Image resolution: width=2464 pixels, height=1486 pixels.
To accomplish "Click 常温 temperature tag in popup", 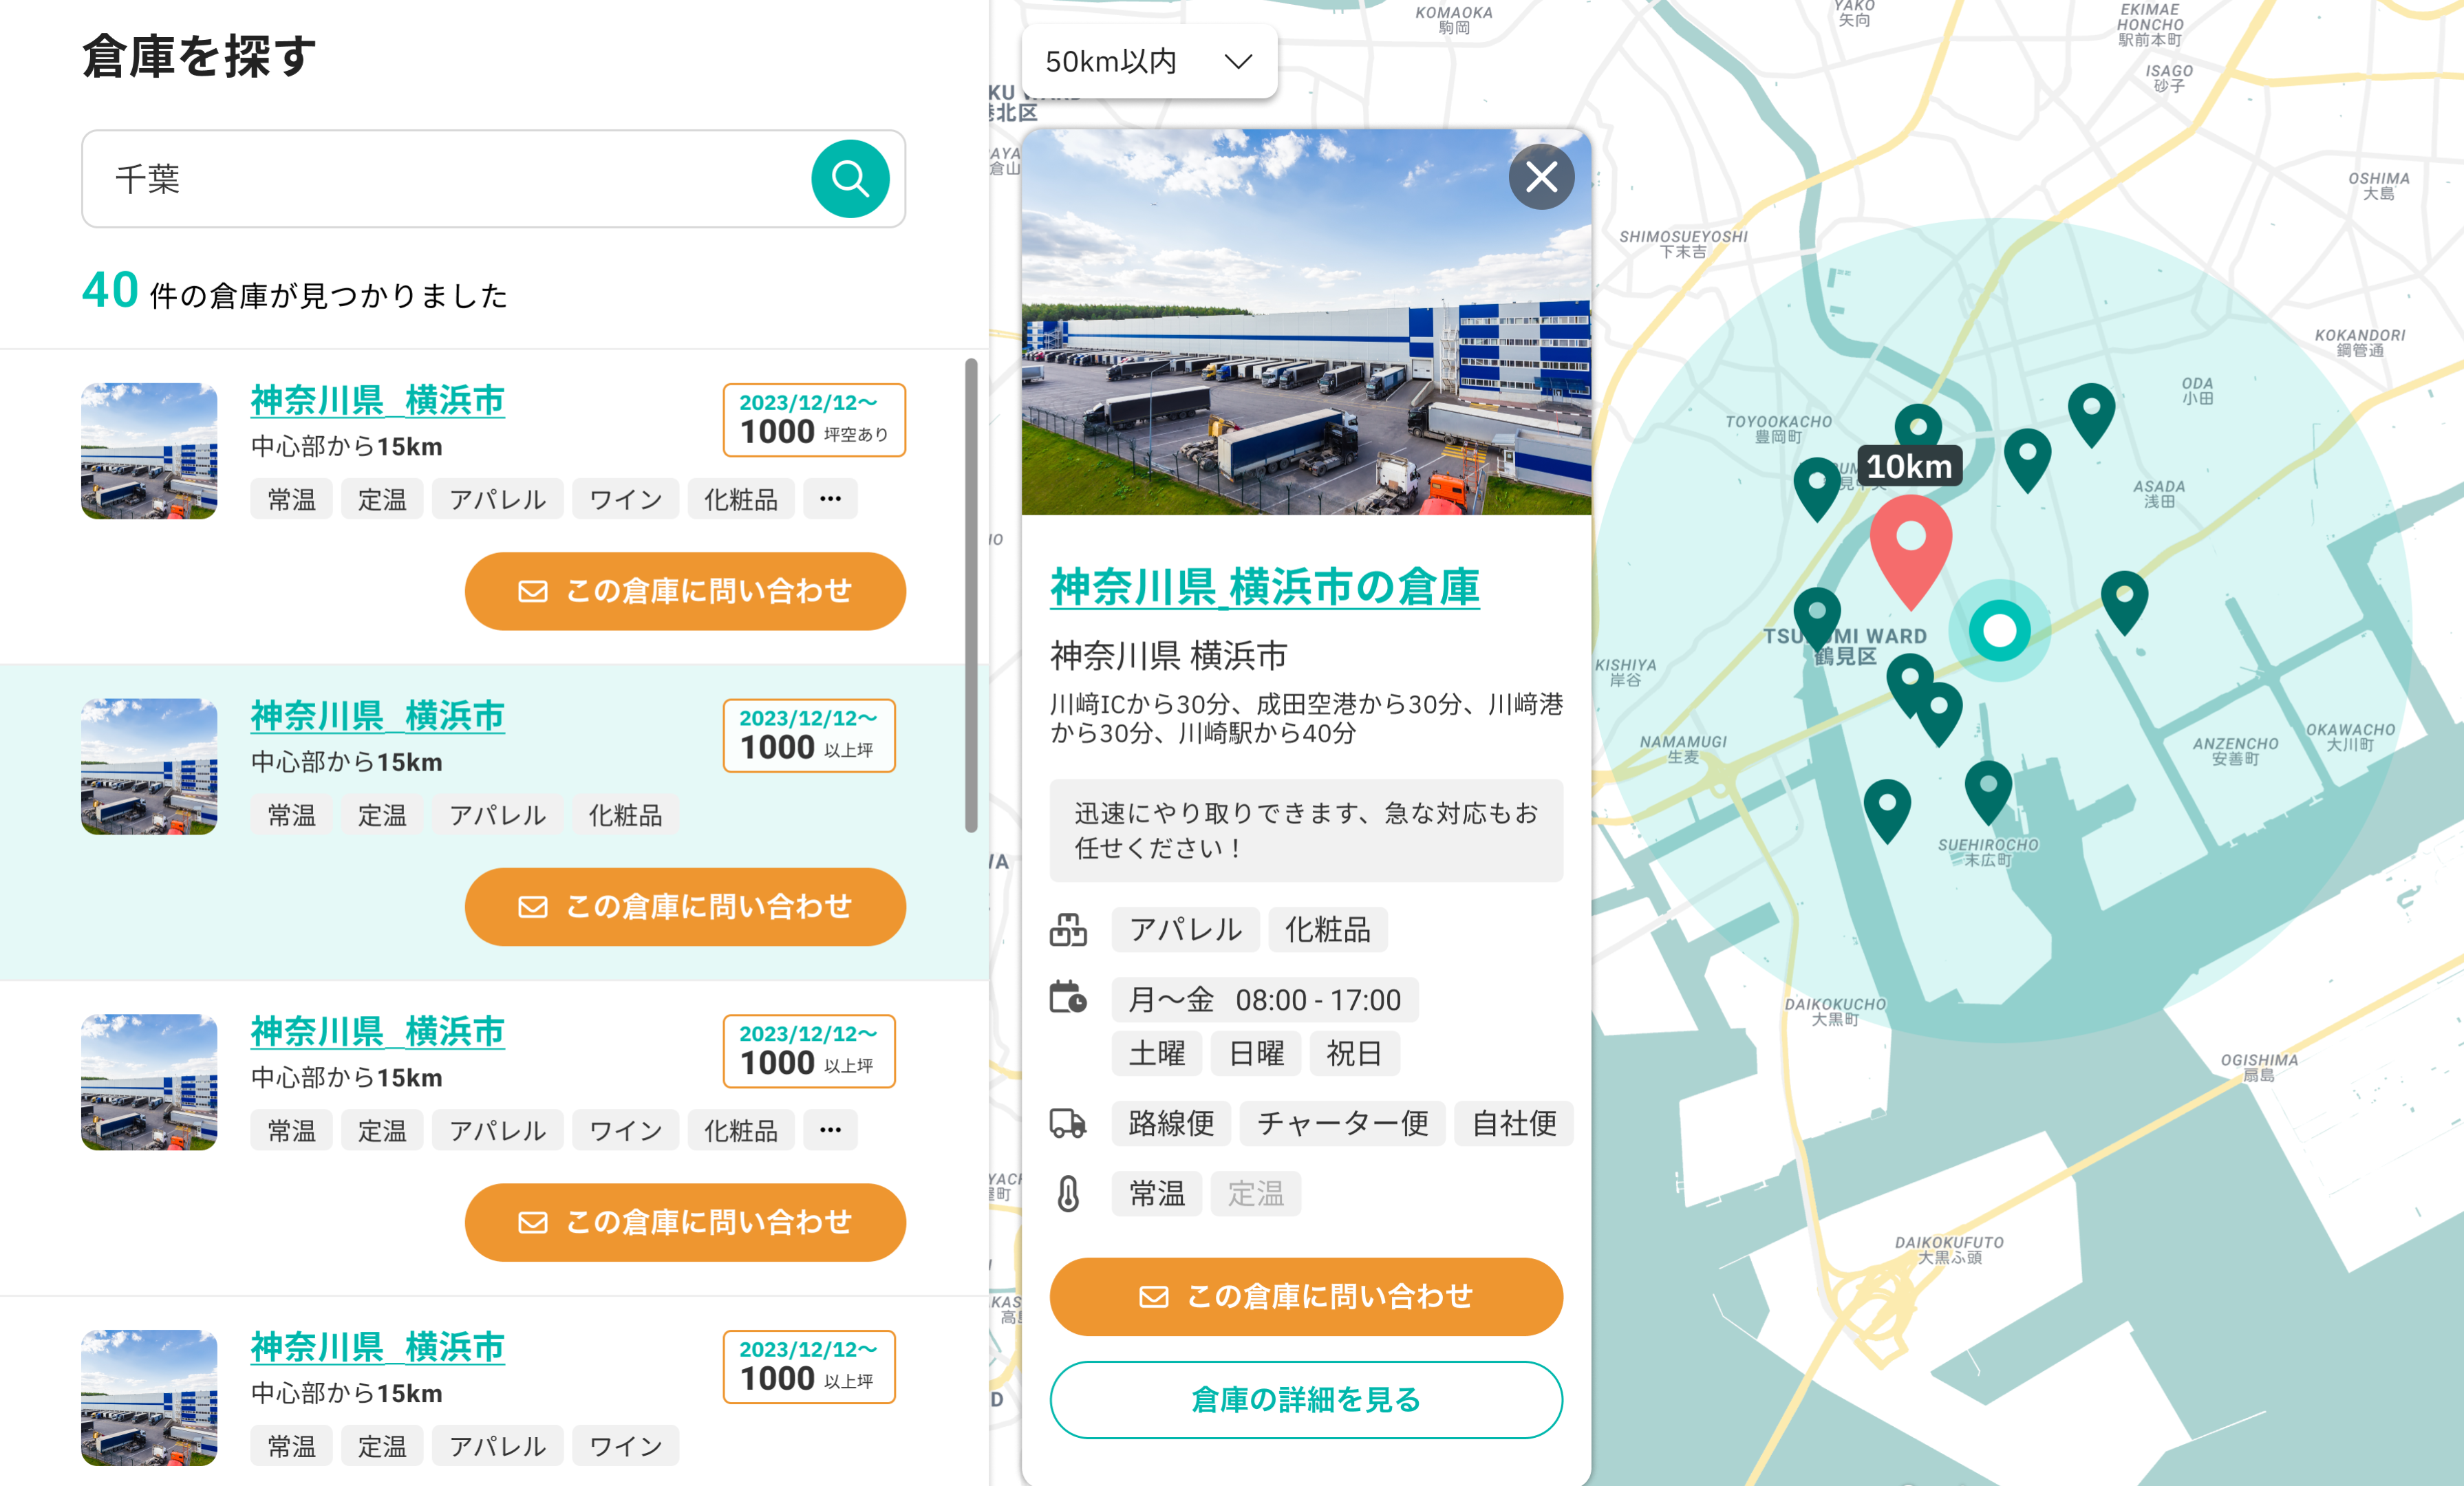I will coord(1156,1193).
